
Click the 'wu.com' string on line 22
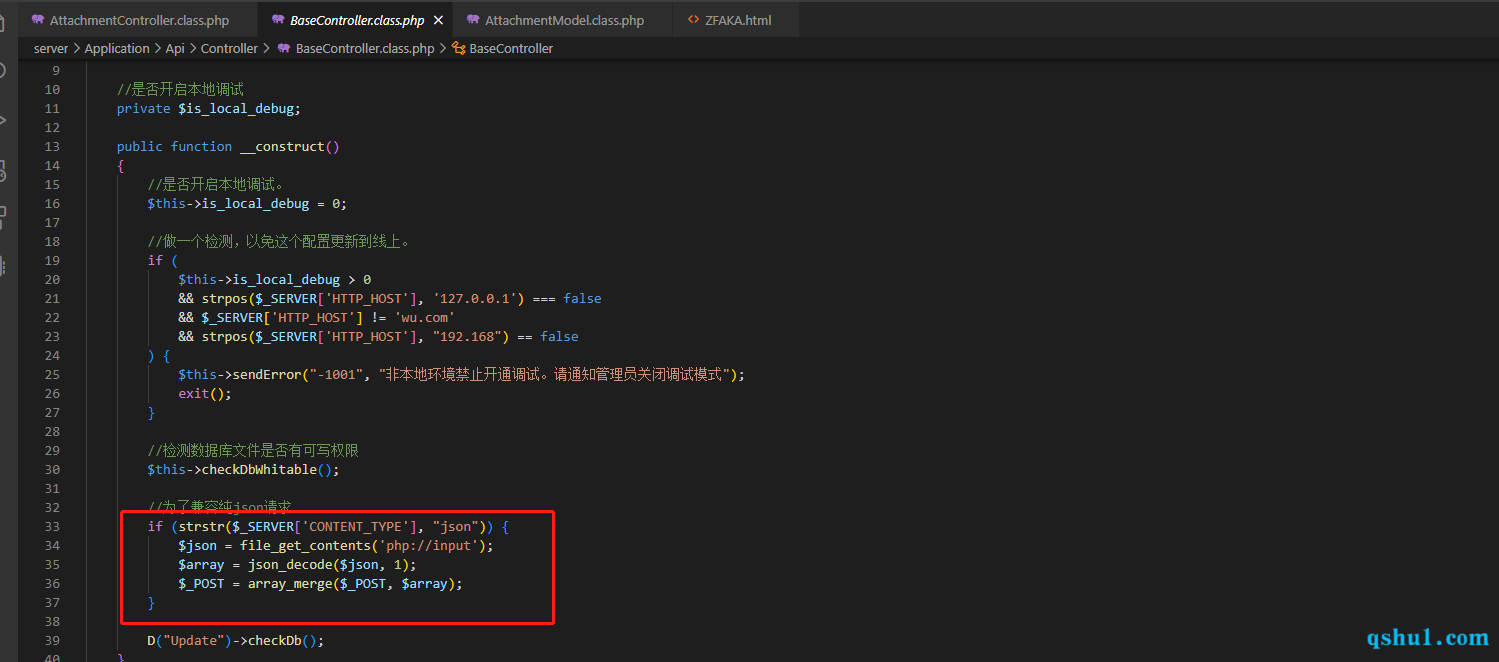[x=424, y=317]
